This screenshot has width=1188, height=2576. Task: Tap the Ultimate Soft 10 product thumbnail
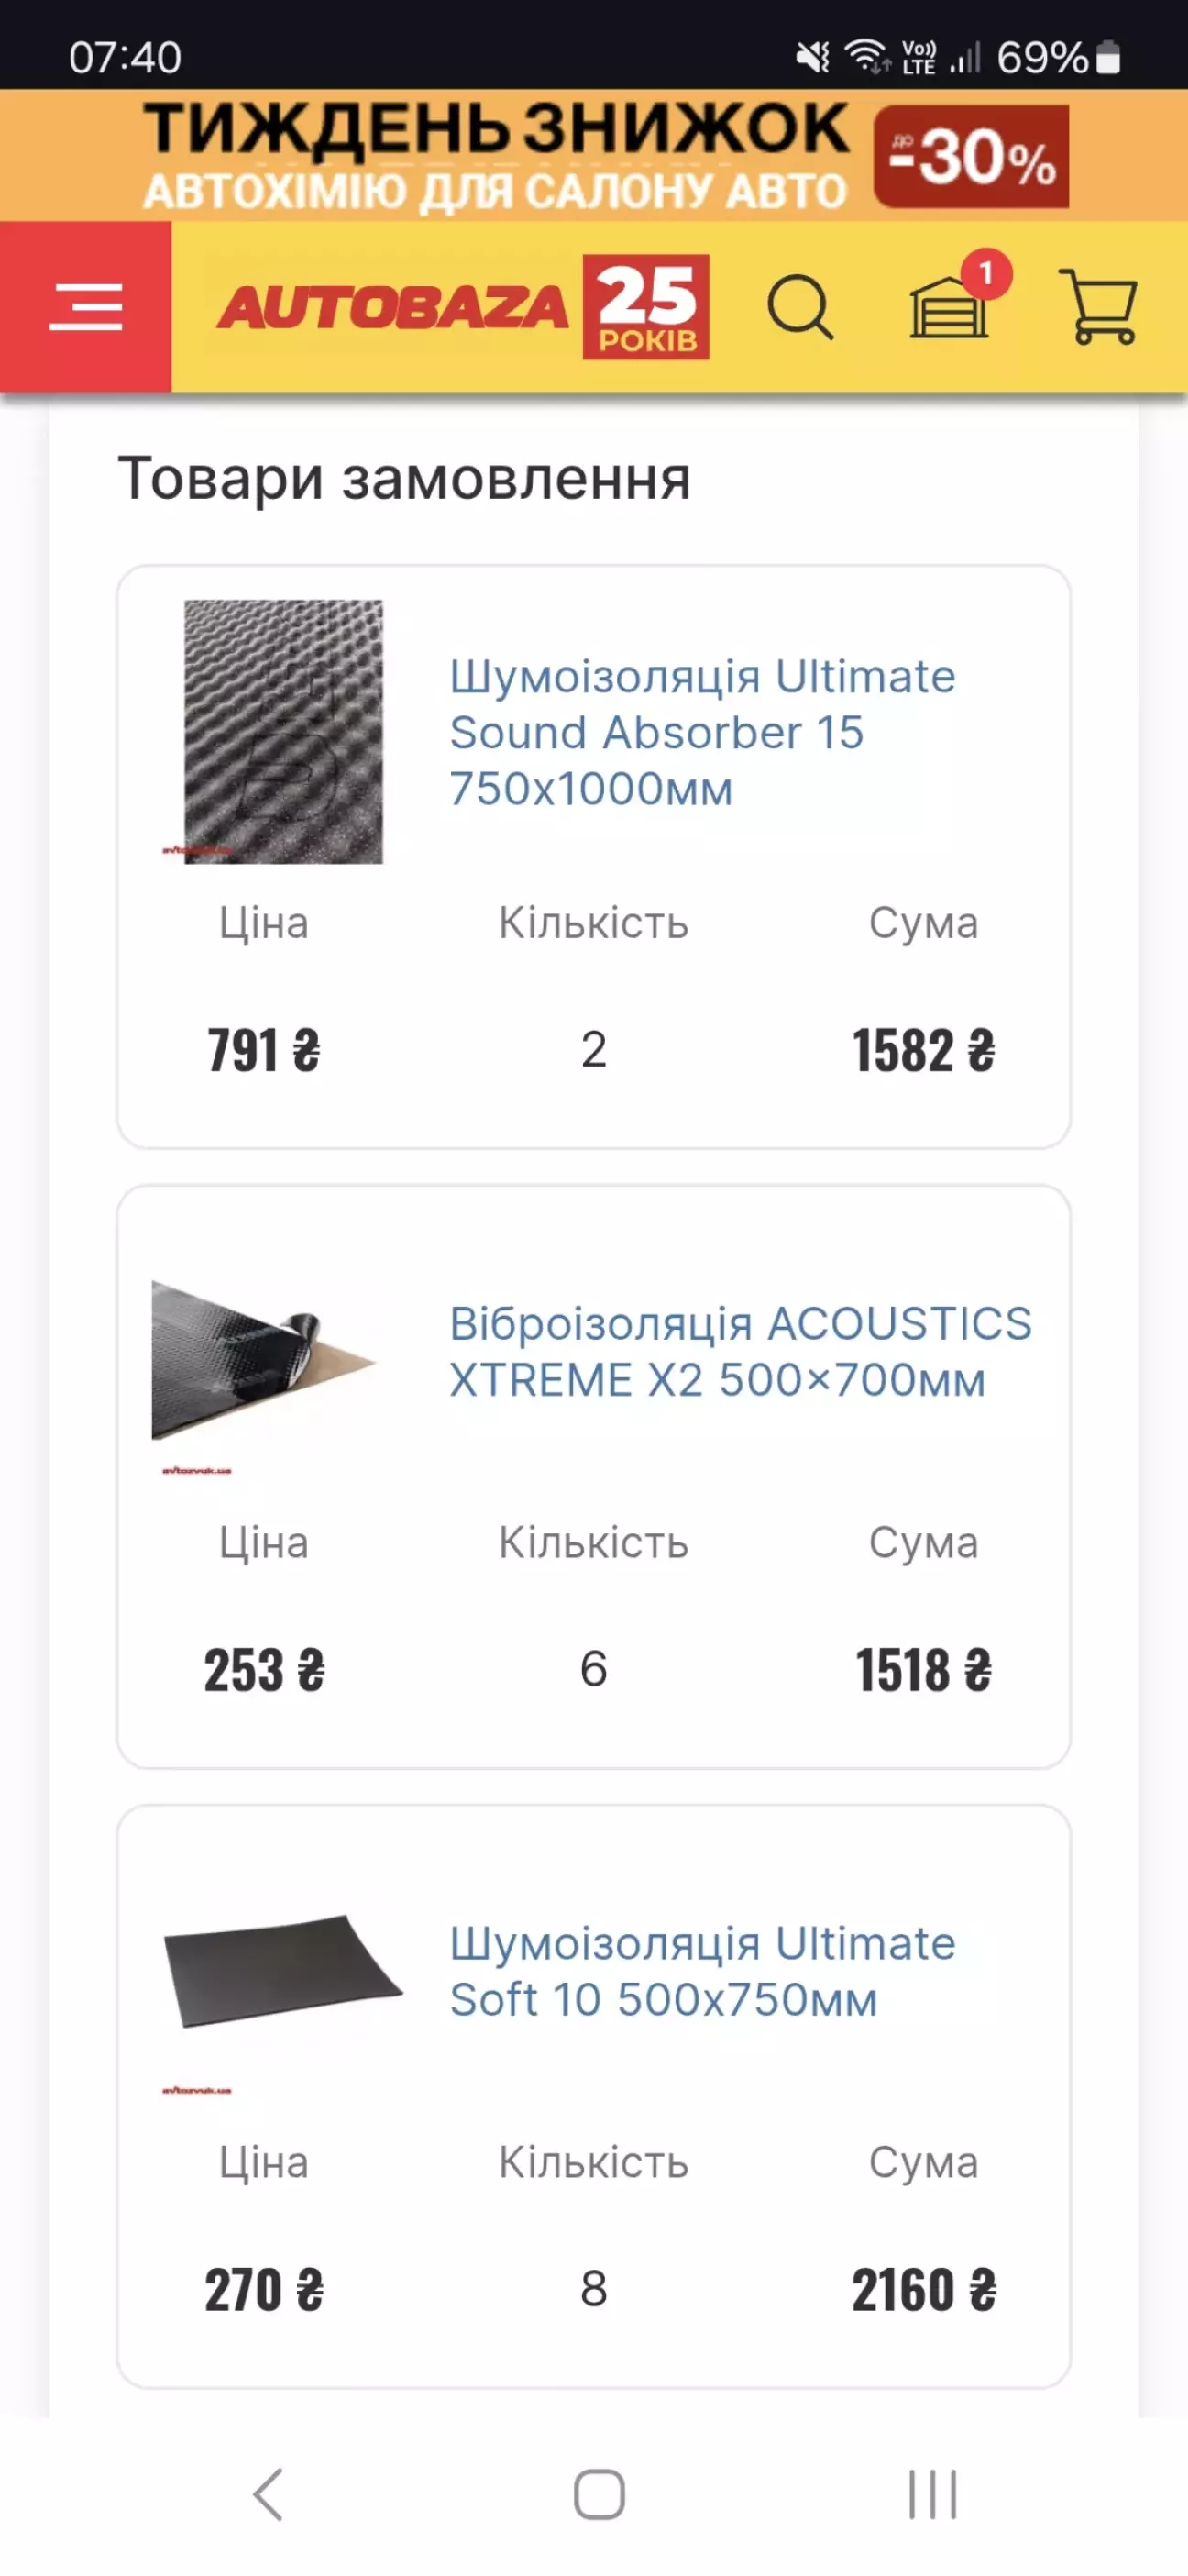pos(282,1970)
